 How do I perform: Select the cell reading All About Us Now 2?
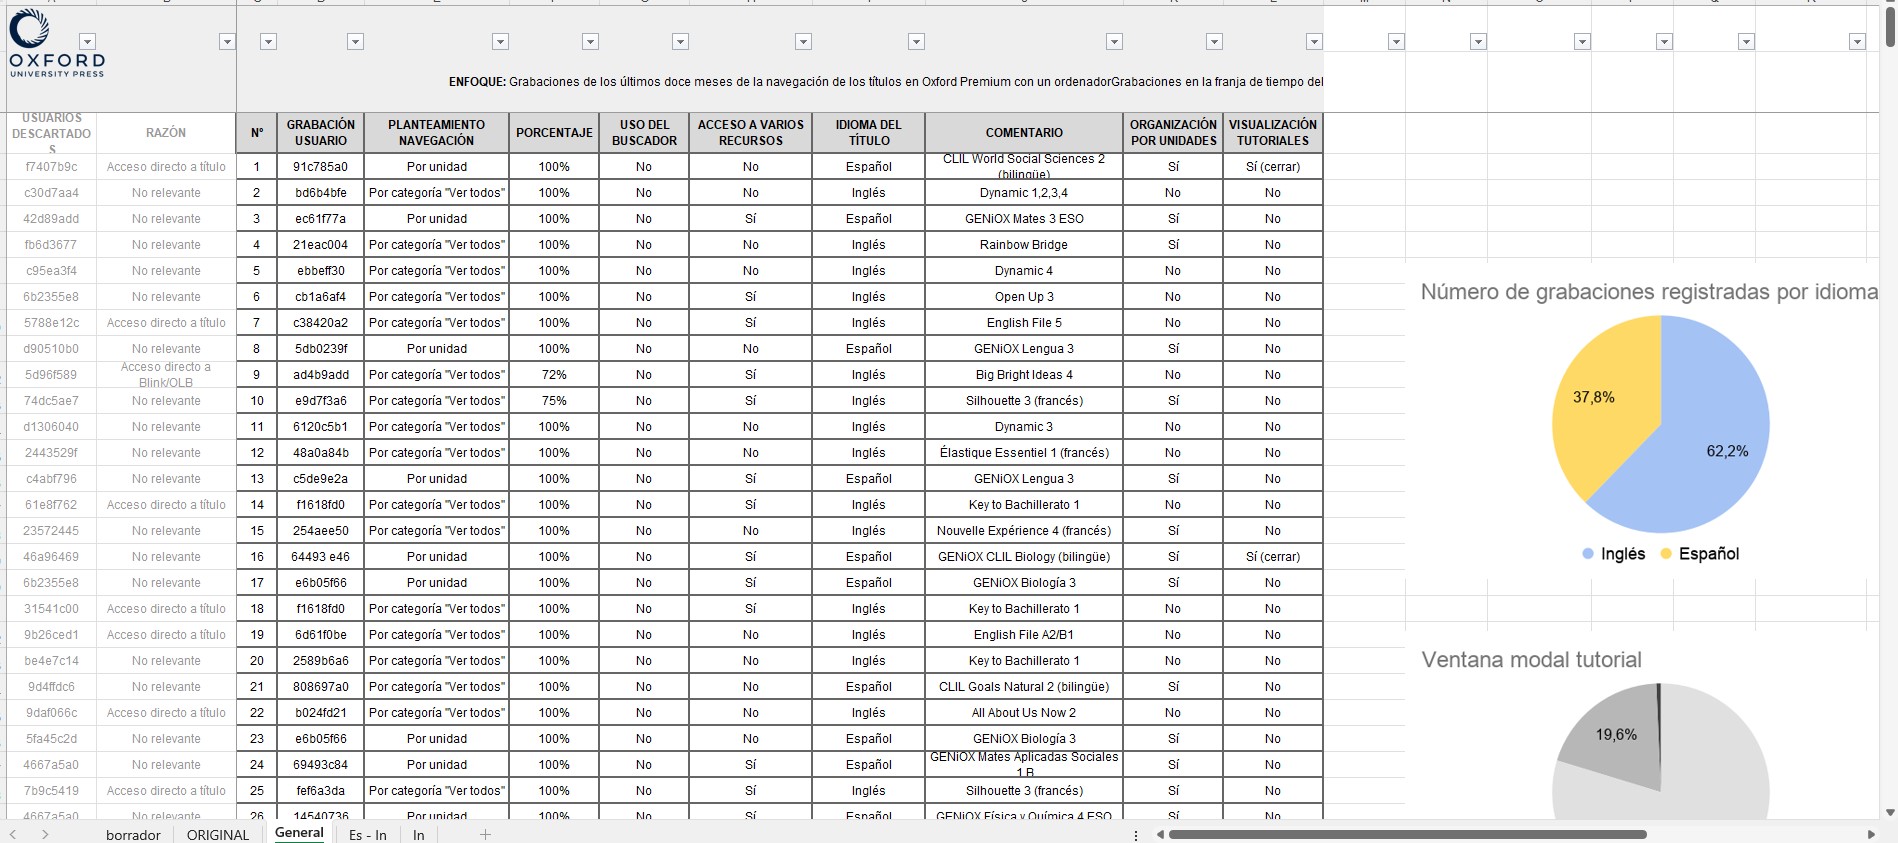point(1024,713)
